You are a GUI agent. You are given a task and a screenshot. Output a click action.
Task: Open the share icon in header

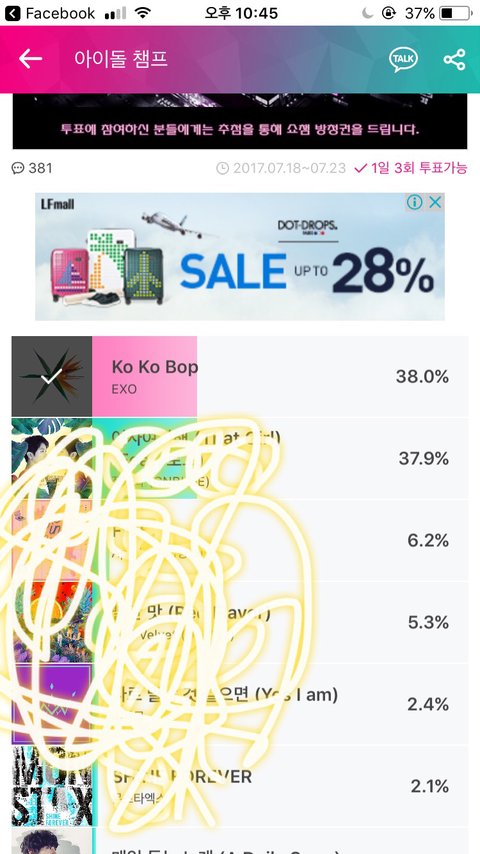tap(454, 59)
